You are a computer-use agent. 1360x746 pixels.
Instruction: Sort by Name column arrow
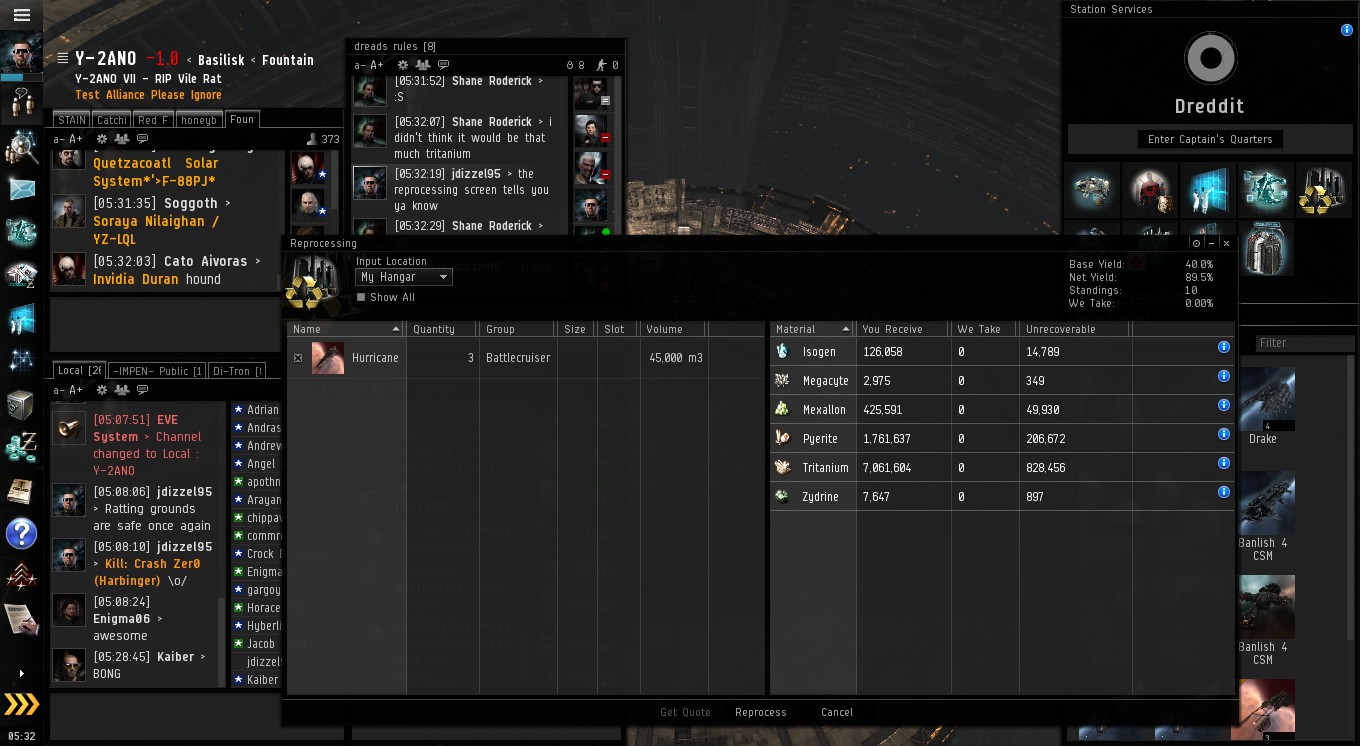tap(396, 329)
